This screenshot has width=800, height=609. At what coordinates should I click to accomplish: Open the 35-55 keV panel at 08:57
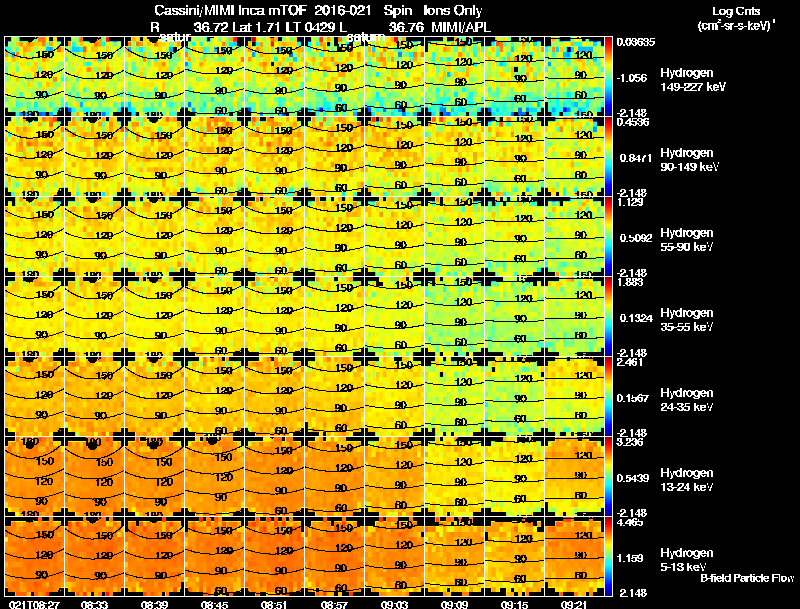coord(334,316)
